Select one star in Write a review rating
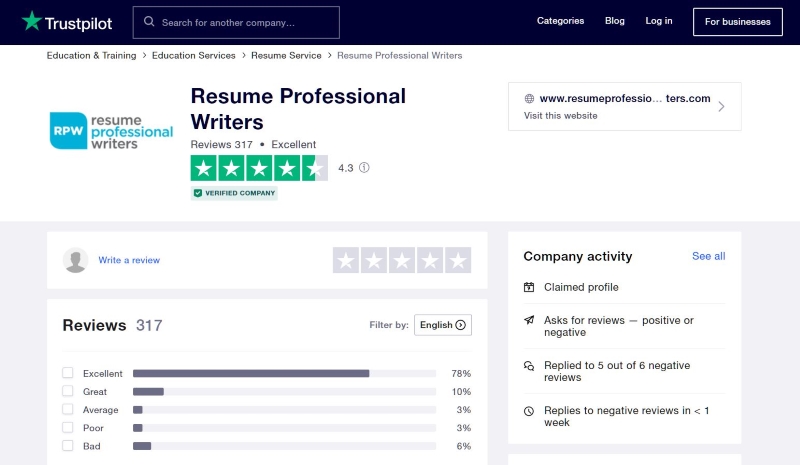800x465 pixels. pos(346,260)
